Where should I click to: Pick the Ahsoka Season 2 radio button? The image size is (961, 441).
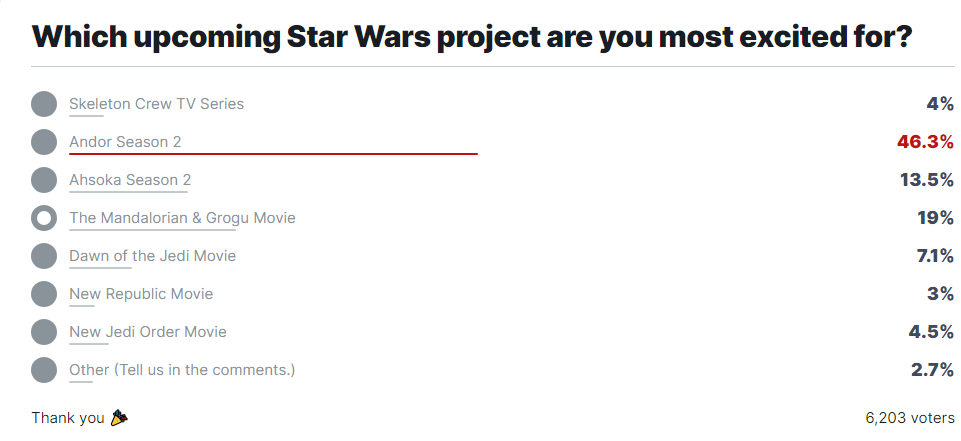point(44,180)
